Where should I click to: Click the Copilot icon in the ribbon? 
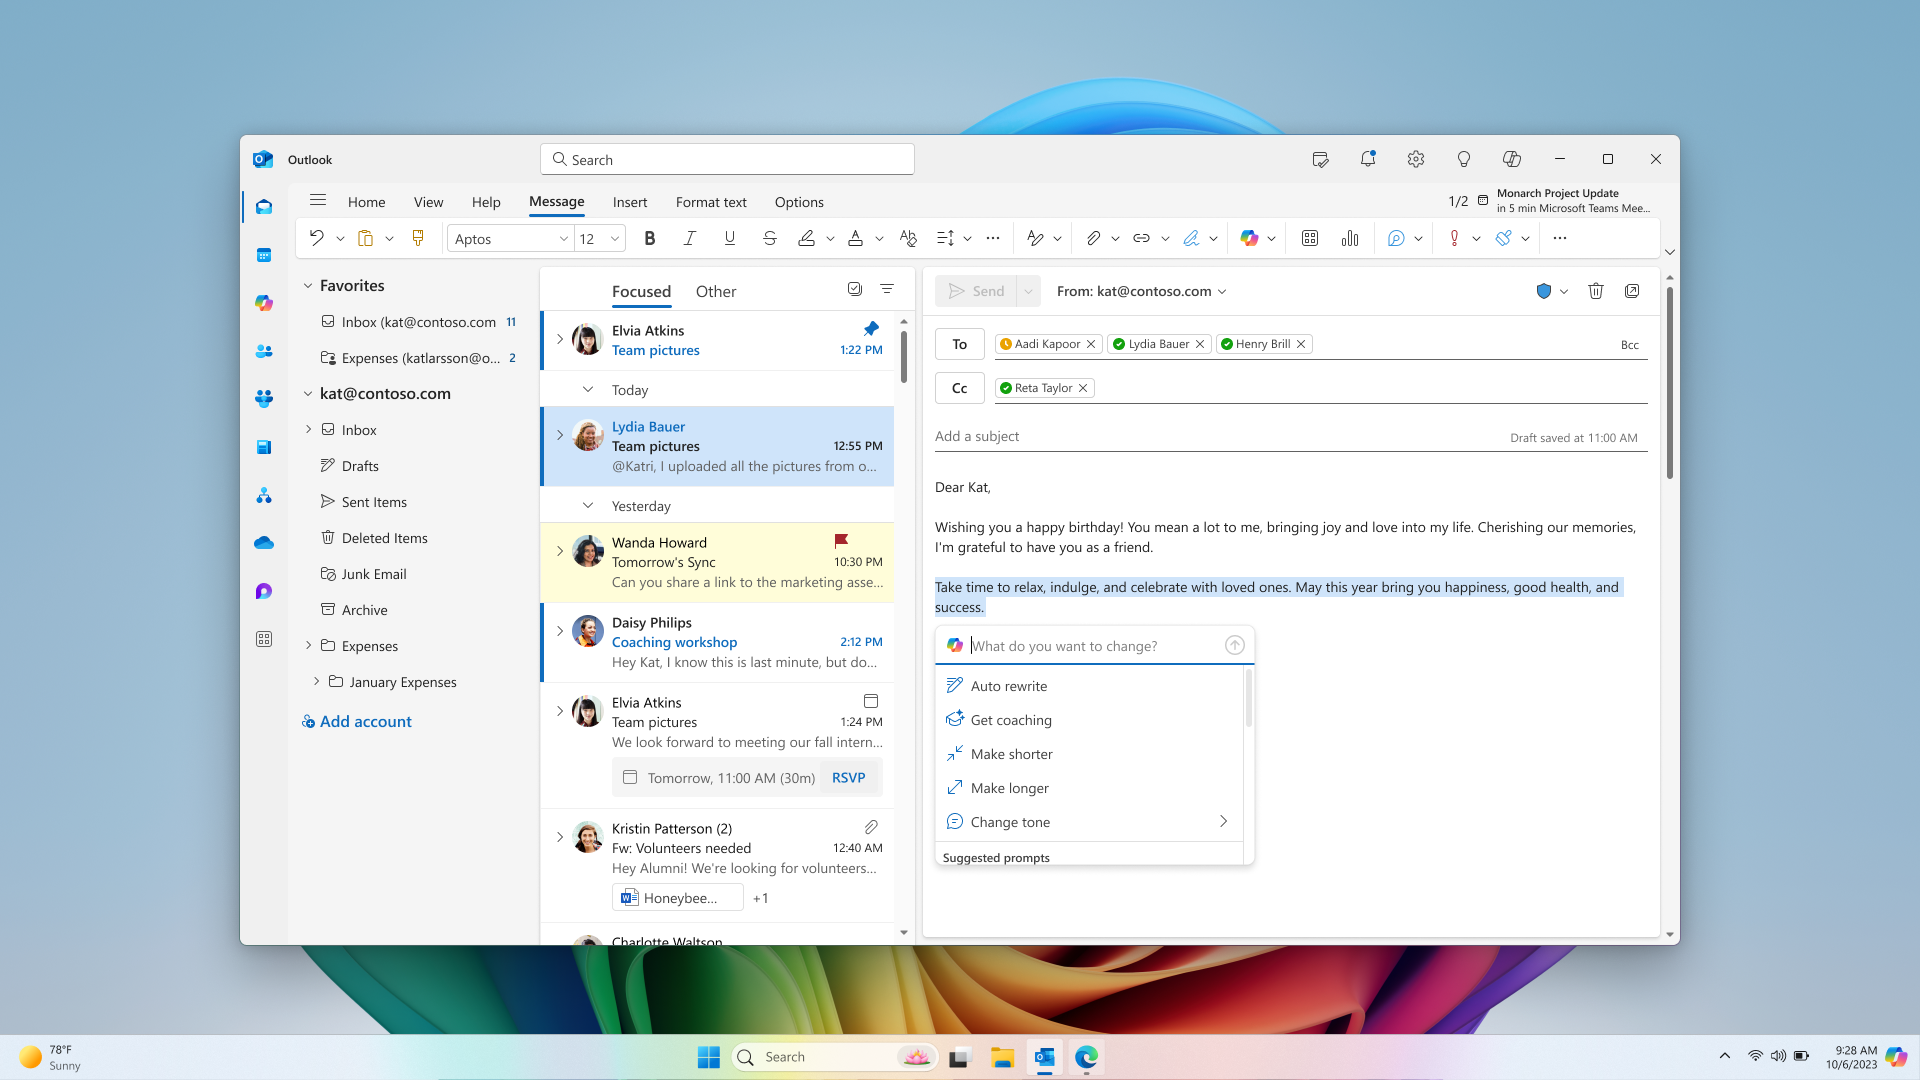(1249, 238)
